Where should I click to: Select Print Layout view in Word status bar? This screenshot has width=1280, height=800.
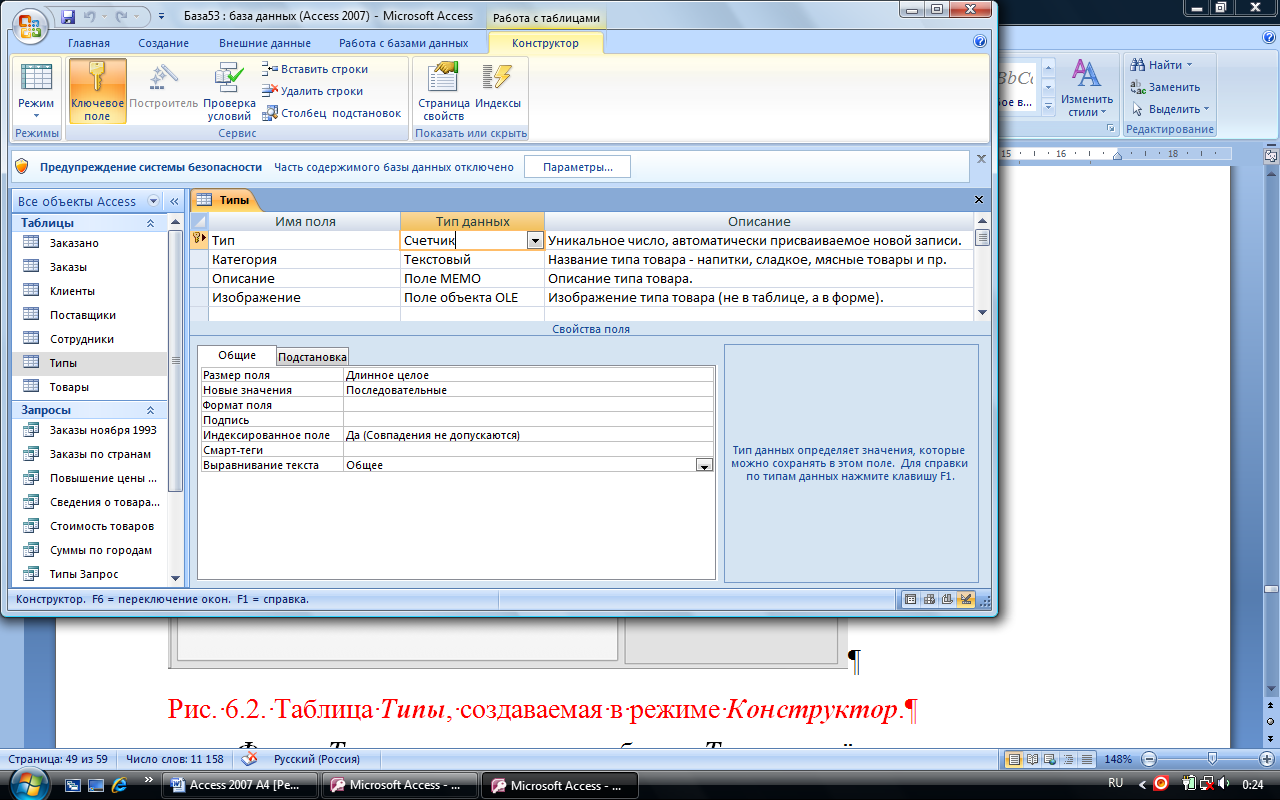(x=1015, y=759)
